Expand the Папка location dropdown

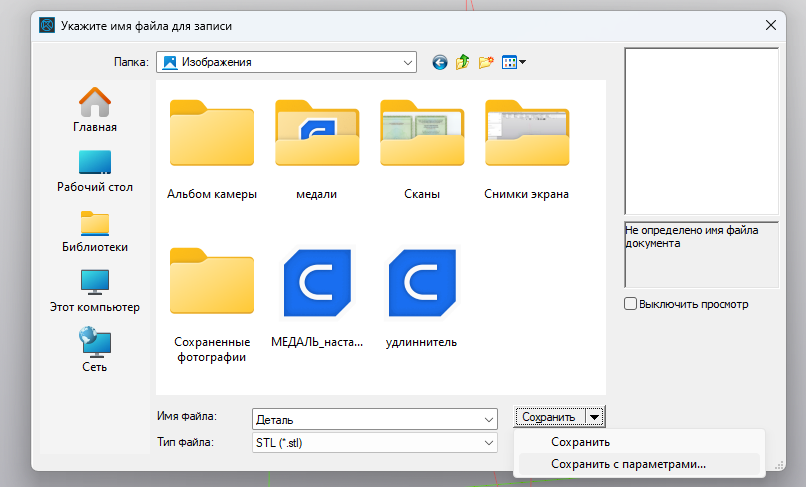(408, 62)
